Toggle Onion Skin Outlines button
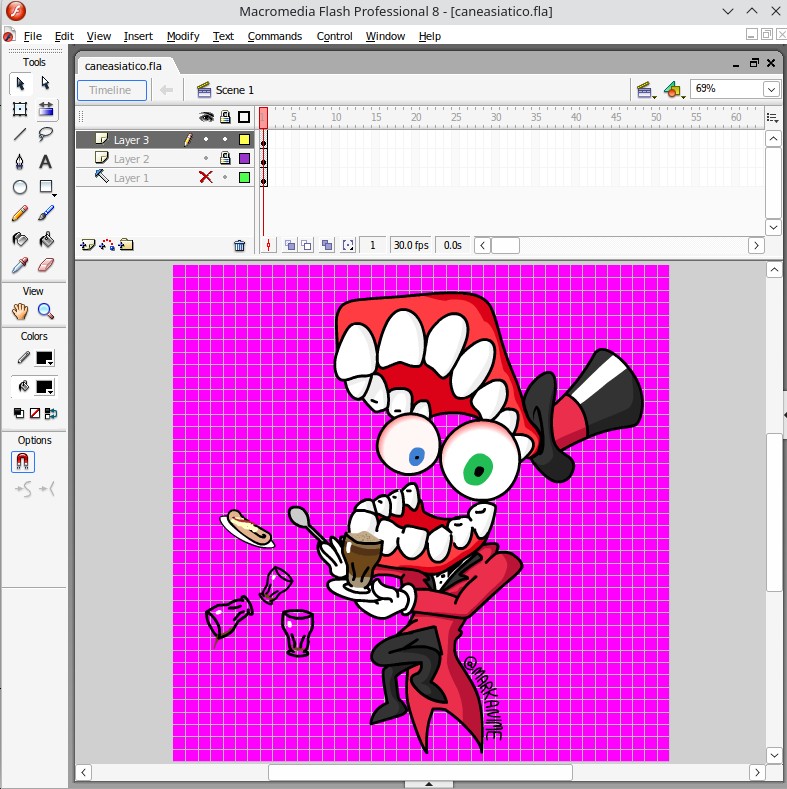This screenshot has width=787, height=789. pos(306,245)
